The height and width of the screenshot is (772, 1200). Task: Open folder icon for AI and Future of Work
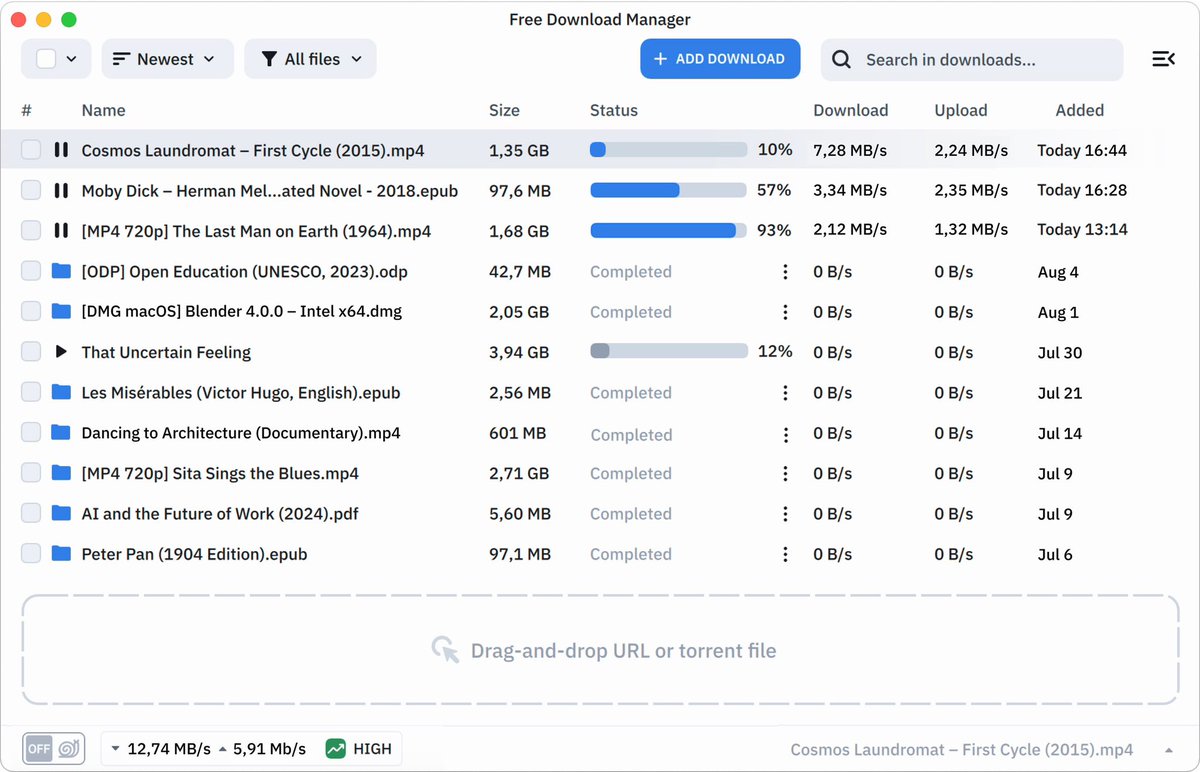[x=61, y=513]
